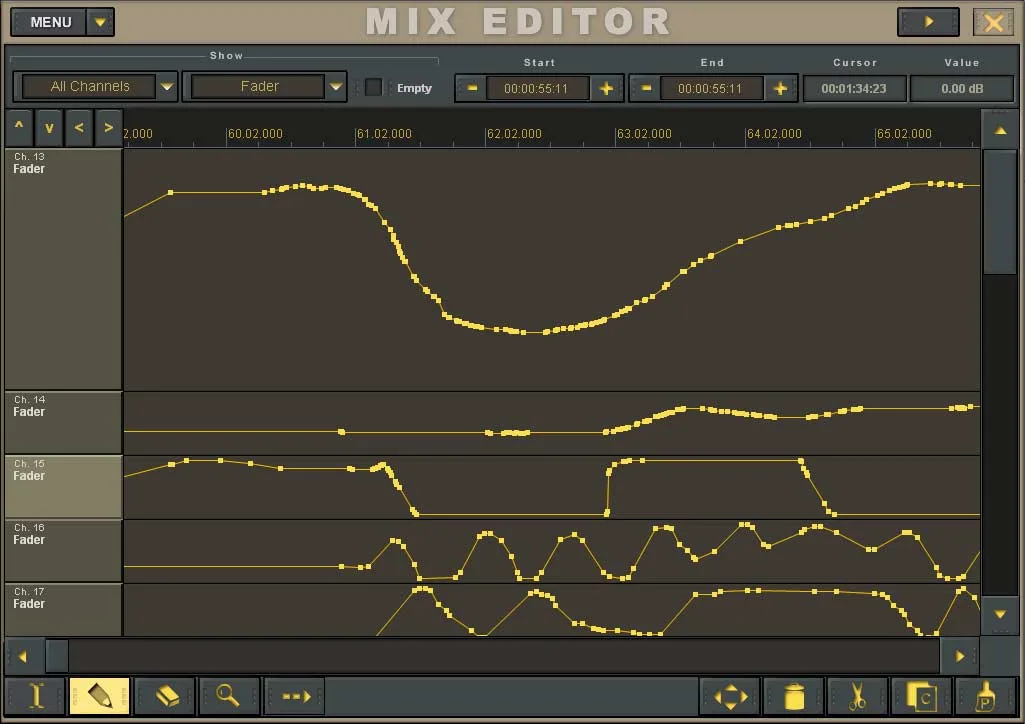
Task: Click the play arrow button at top right
Action: click(928, 22)
